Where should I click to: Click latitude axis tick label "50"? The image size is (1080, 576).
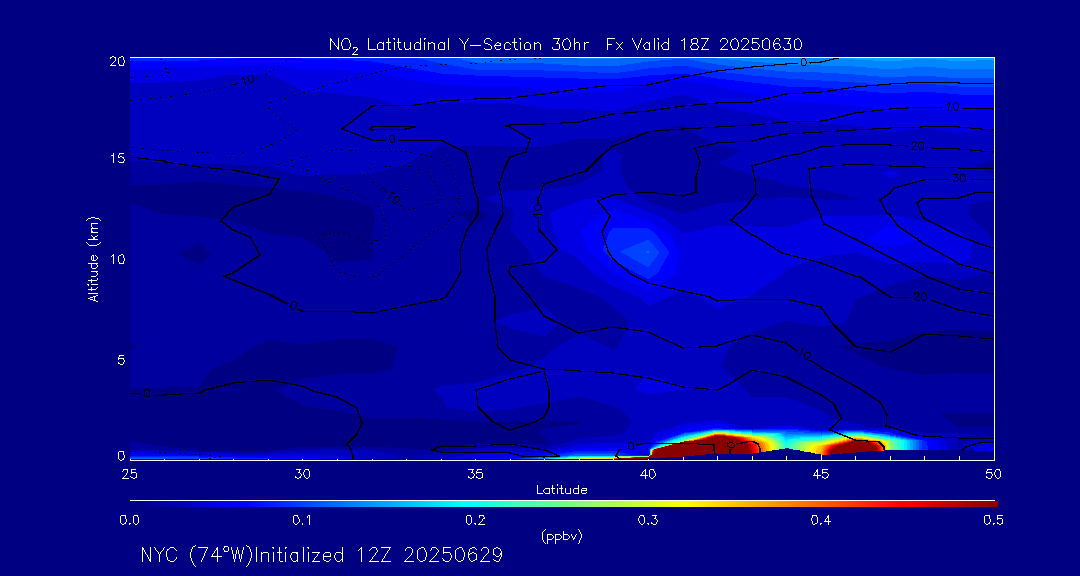994,474
